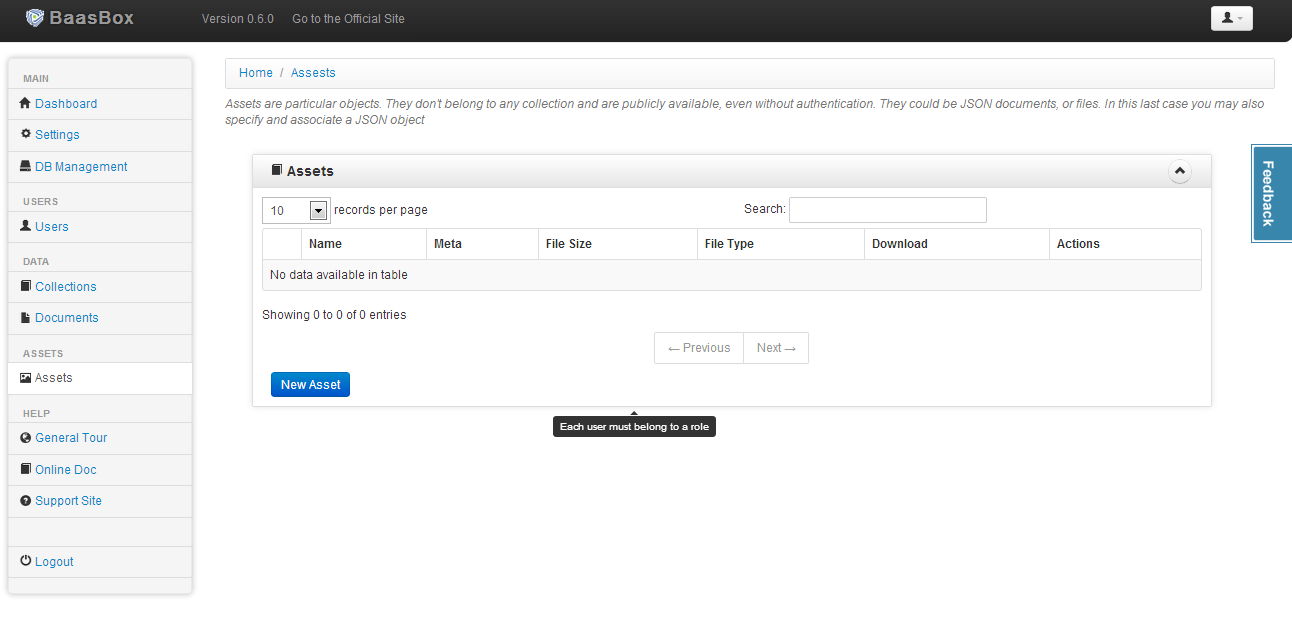Open Settings from the sidebar
Viewport: 1292px width, 632px height.
(x=57, y=135)
